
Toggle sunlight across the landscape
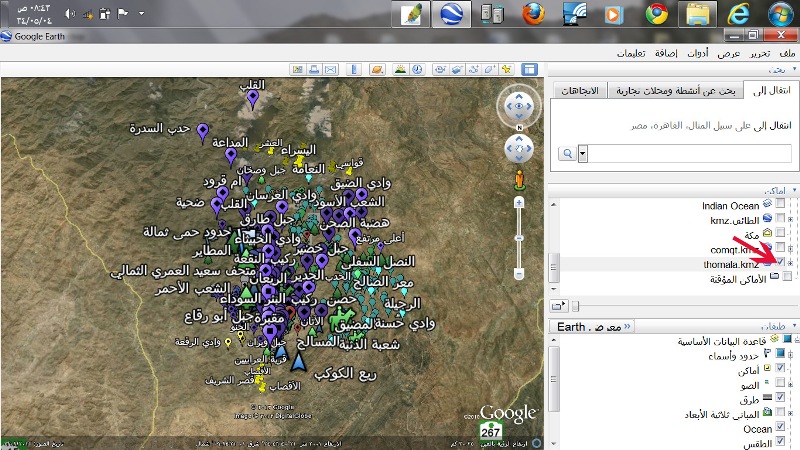coord(401,69)
